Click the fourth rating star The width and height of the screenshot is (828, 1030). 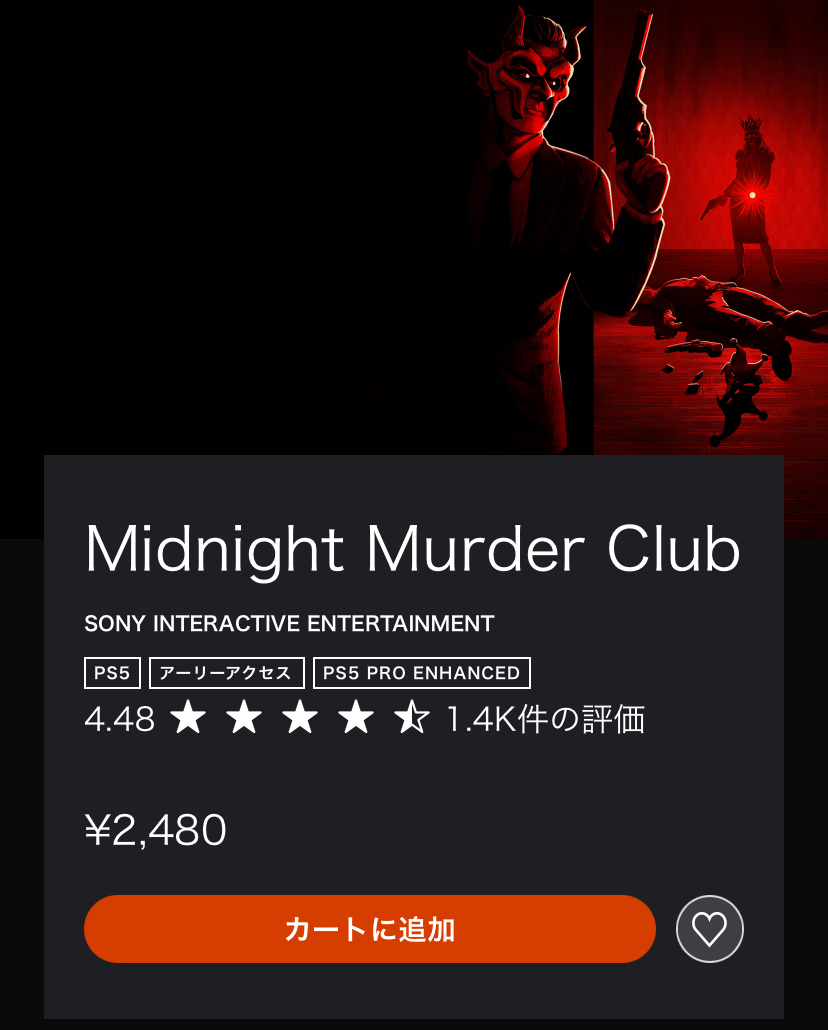click(x=356, y=717)
